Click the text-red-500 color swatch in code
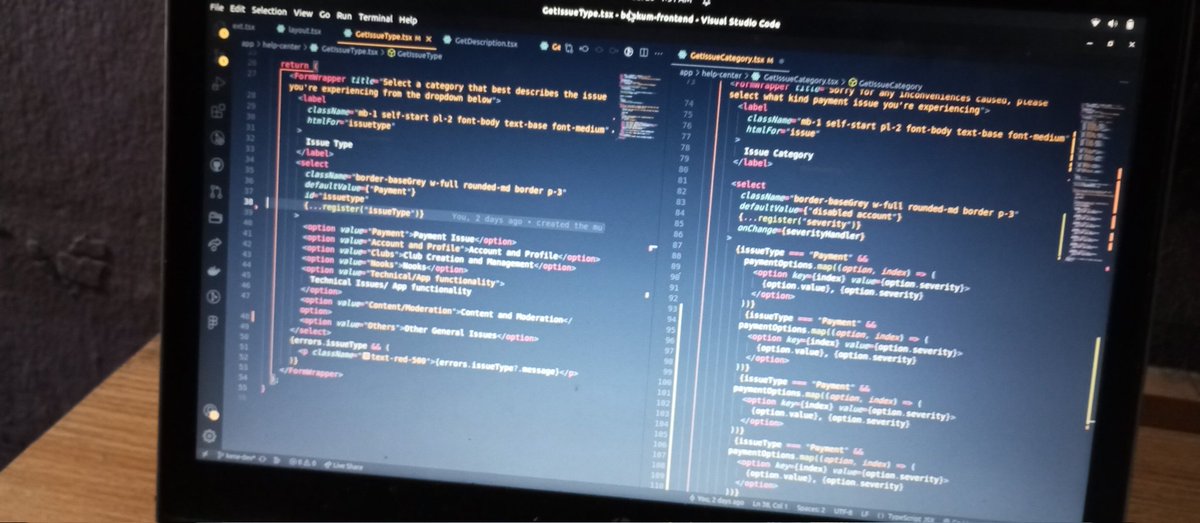The image size is (1200, 523). tap(367, 356)
